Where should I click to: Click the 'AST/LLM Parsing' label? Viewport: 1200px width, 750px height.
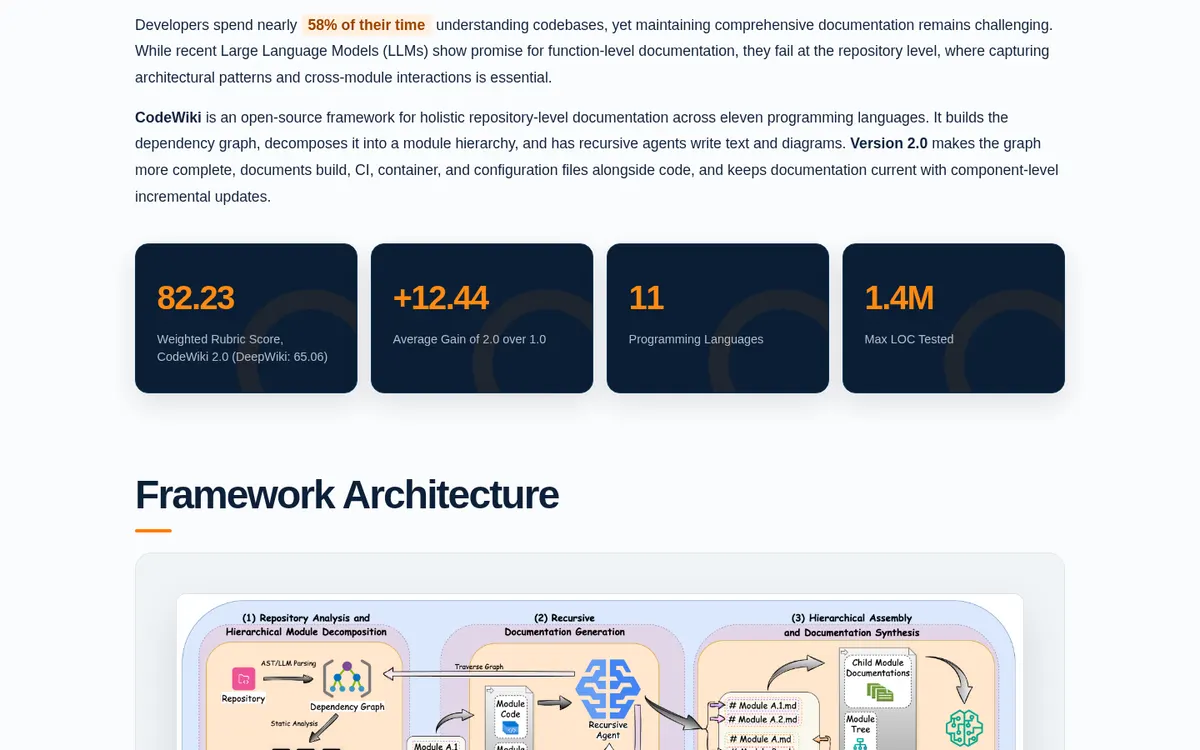pyautogui.click(x=287, y=663)
